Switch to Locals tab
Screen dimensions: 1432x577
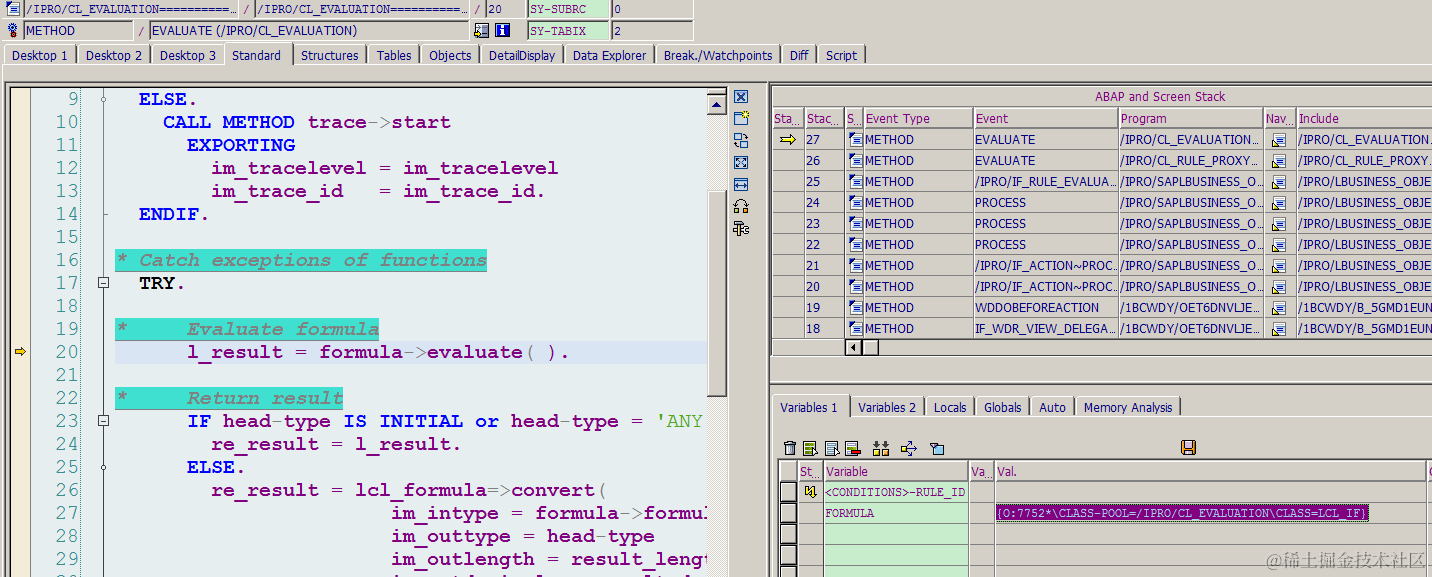(950, 407)
